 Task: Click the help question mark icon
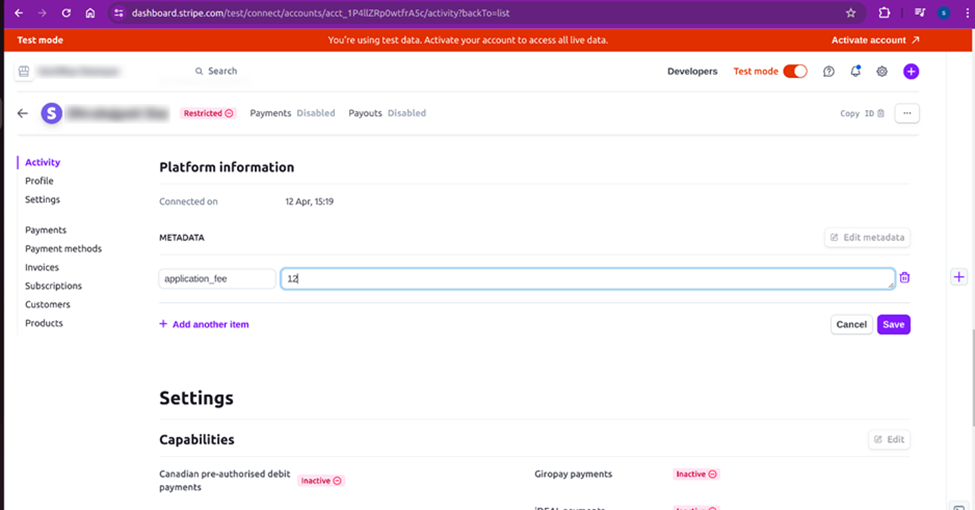(x=829, y=72)
